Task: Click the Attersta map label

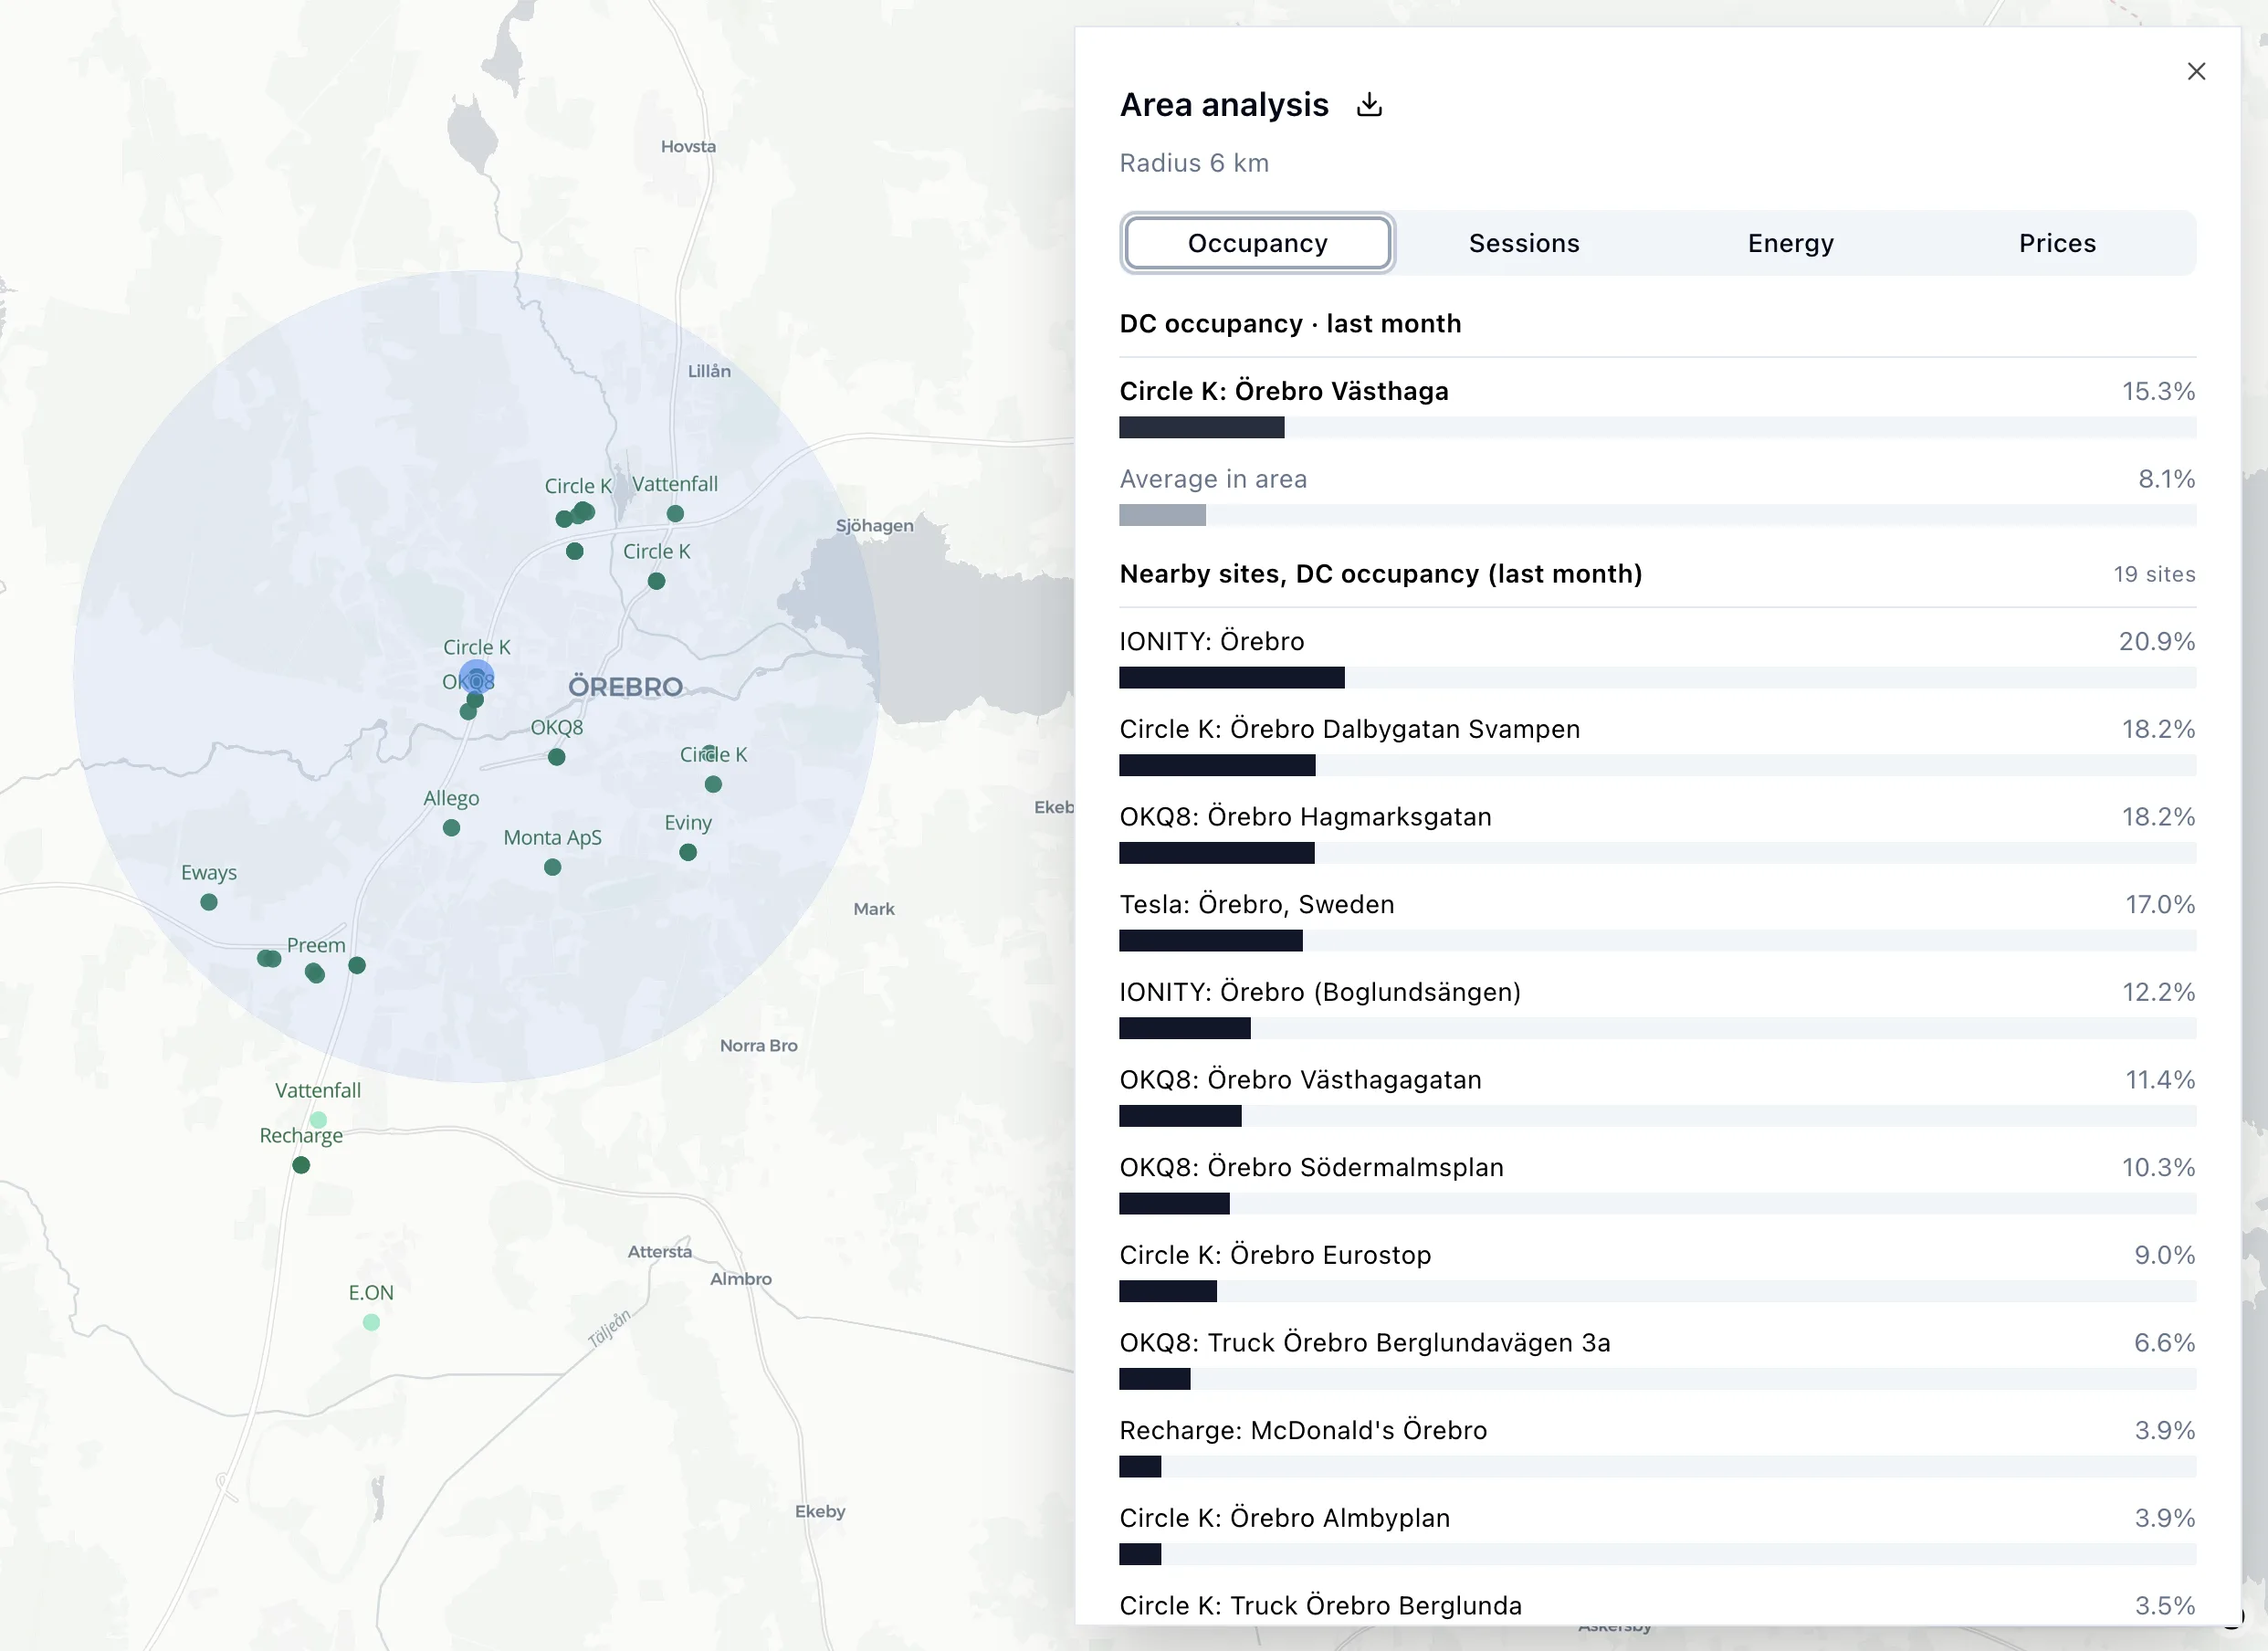Action: pyautogui.click(x=660, y=1251)
